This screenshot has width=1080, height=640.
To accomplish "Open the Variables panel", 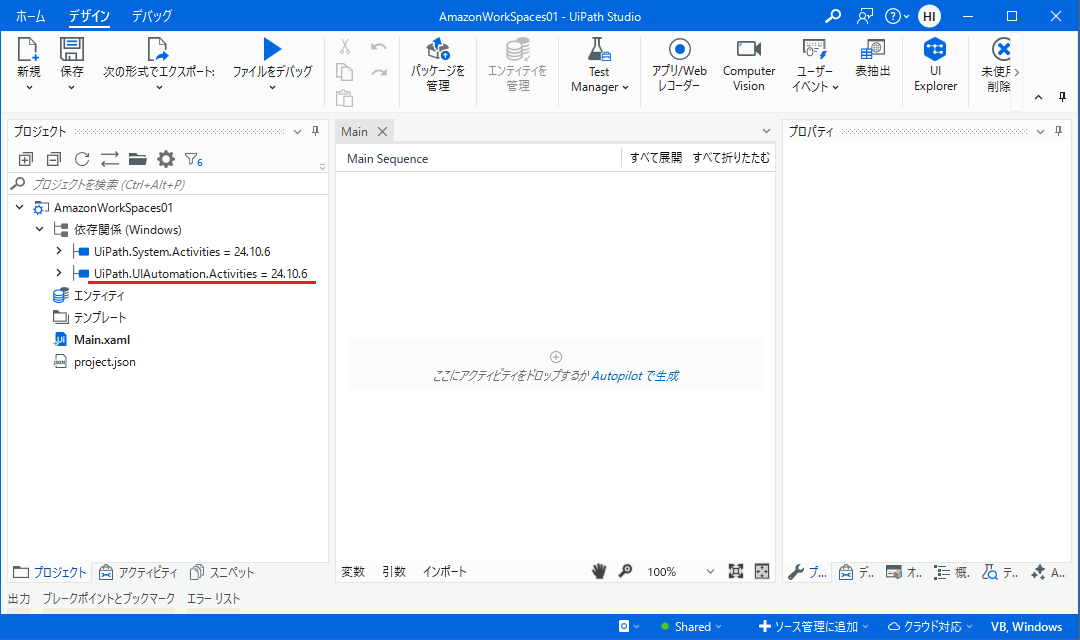I will pyautogui.click(x=353, y=571).
